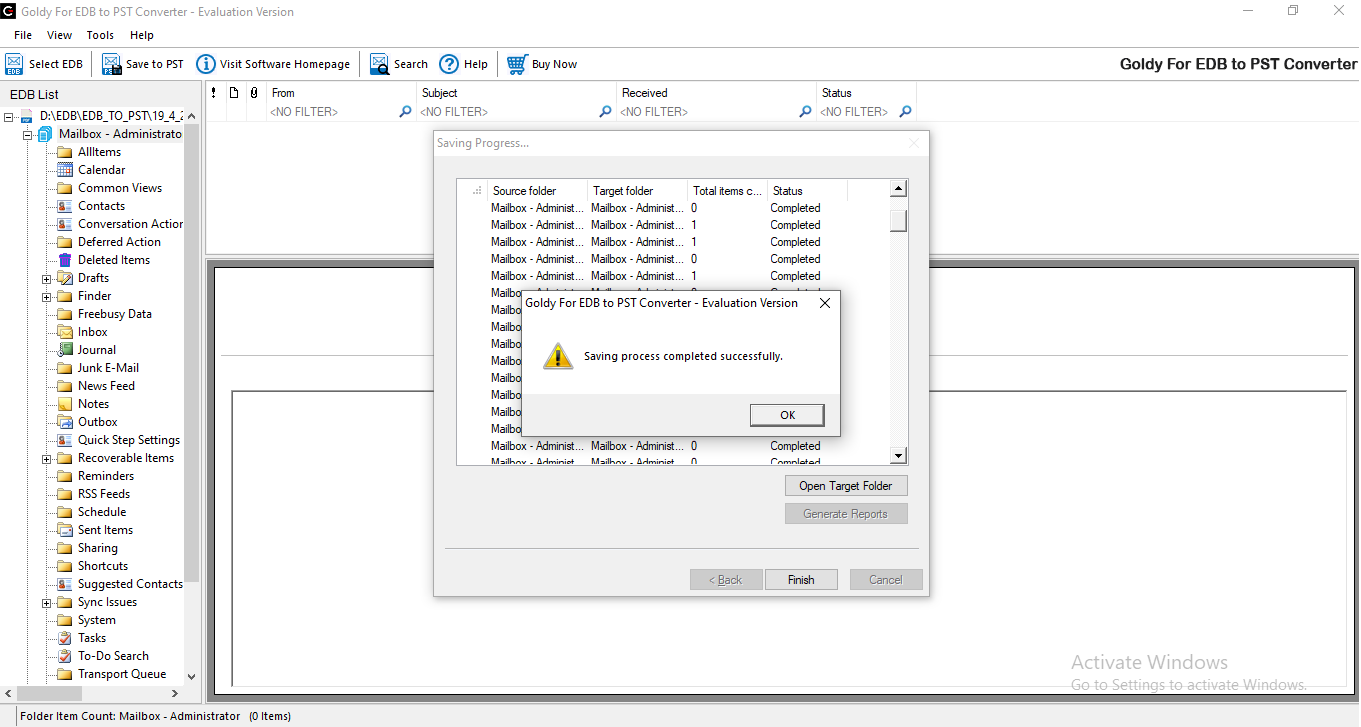Select the To-Do Search folder
1361x727 pixels.
(x=113, y=656)
